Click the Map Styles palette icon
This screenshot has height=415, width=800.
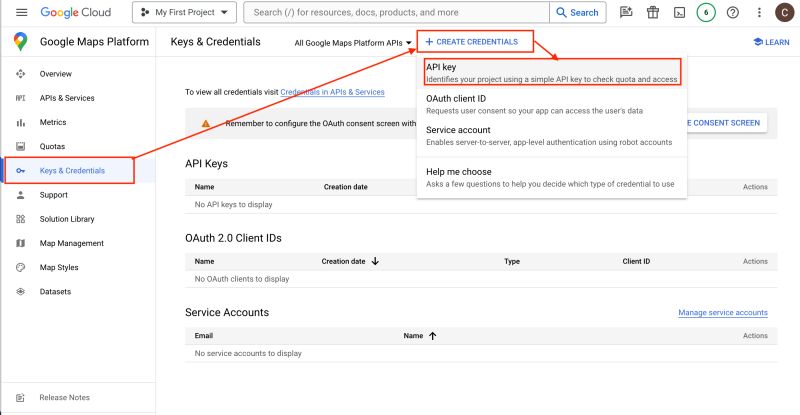[x=20, y=267]
